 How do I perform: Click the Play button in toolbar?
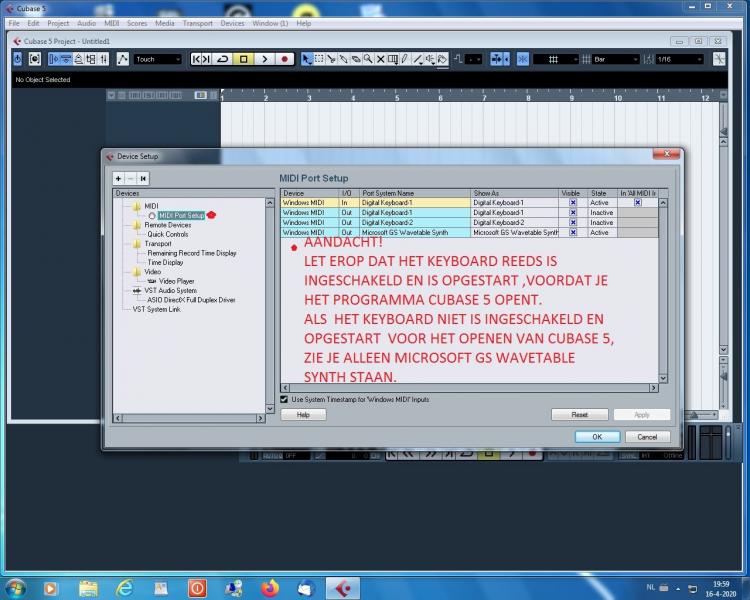[x=265, y=59]
